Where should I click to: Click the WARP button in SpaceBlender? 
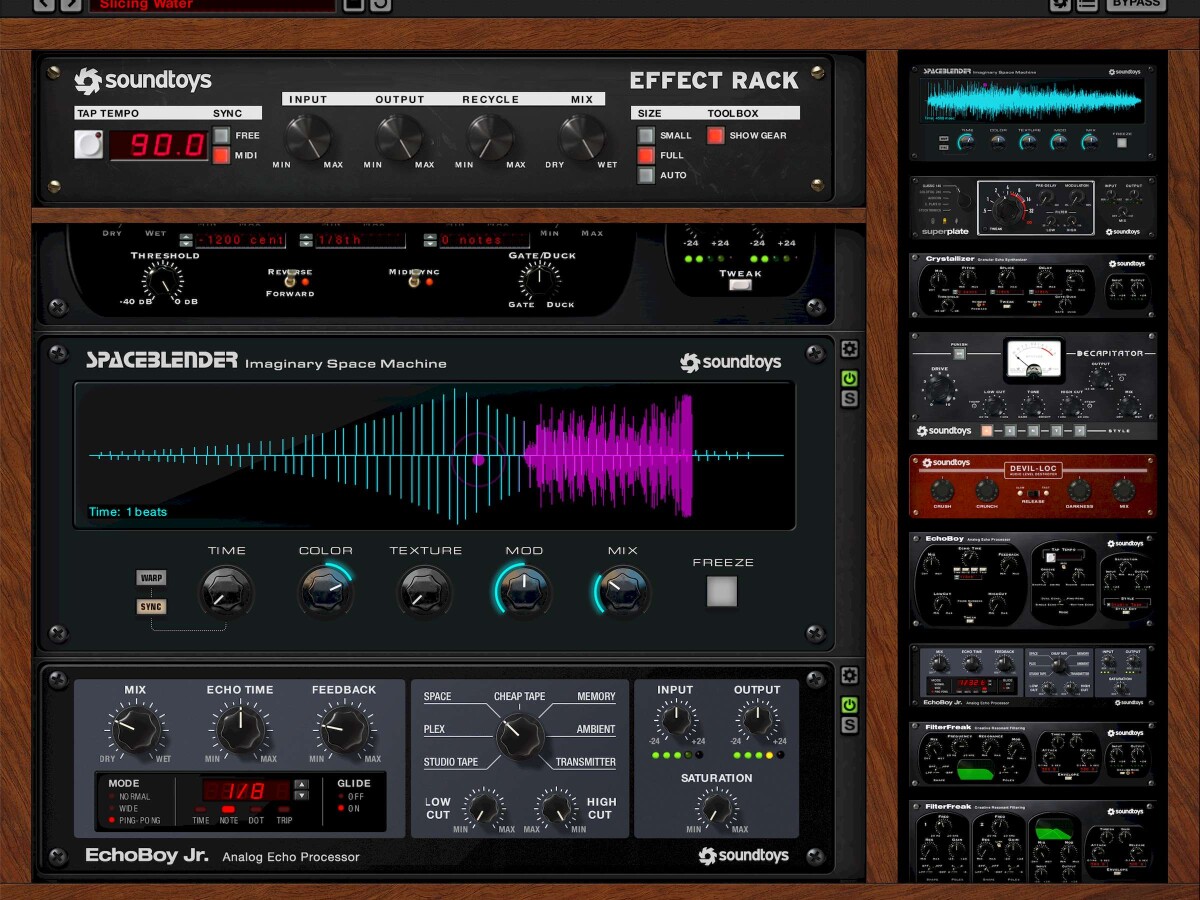[x=152, y=578]
